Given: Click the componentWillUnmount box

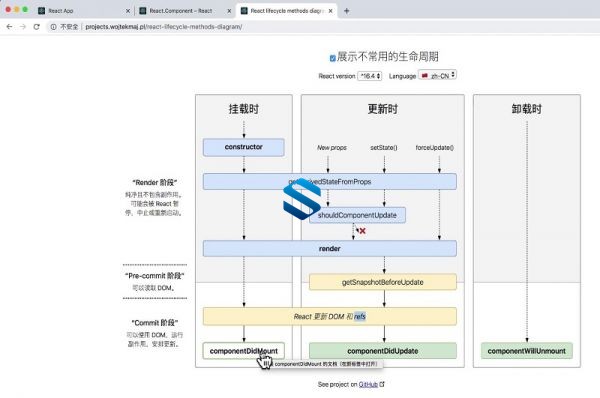Looking at the screenshot, I should pos(527,351).
